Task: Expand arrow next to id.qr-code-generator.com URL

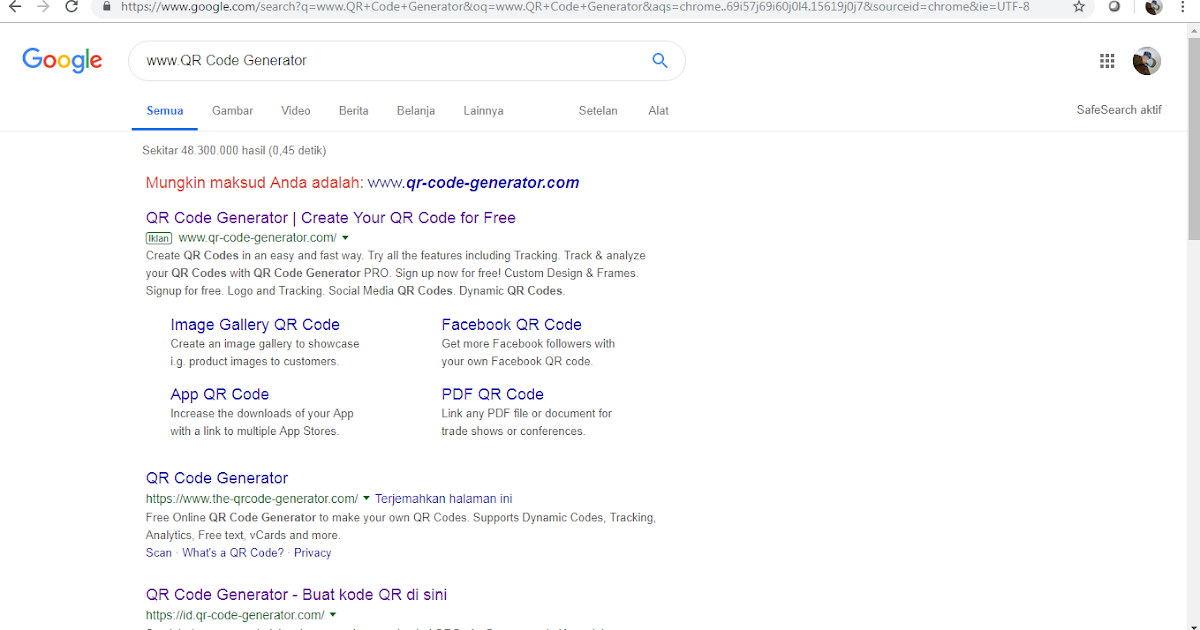Action: tap(333, 615)
